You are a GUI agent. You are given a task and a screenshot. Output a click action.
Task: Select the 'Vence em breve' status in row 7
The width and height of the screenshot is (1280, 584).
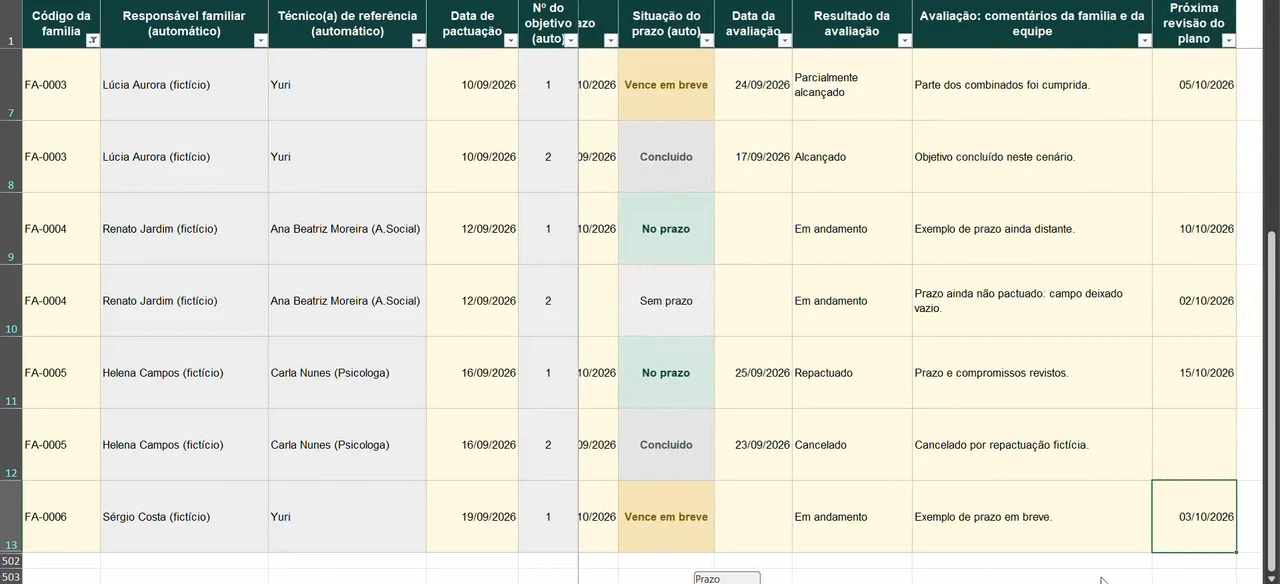tap(666, 85)
